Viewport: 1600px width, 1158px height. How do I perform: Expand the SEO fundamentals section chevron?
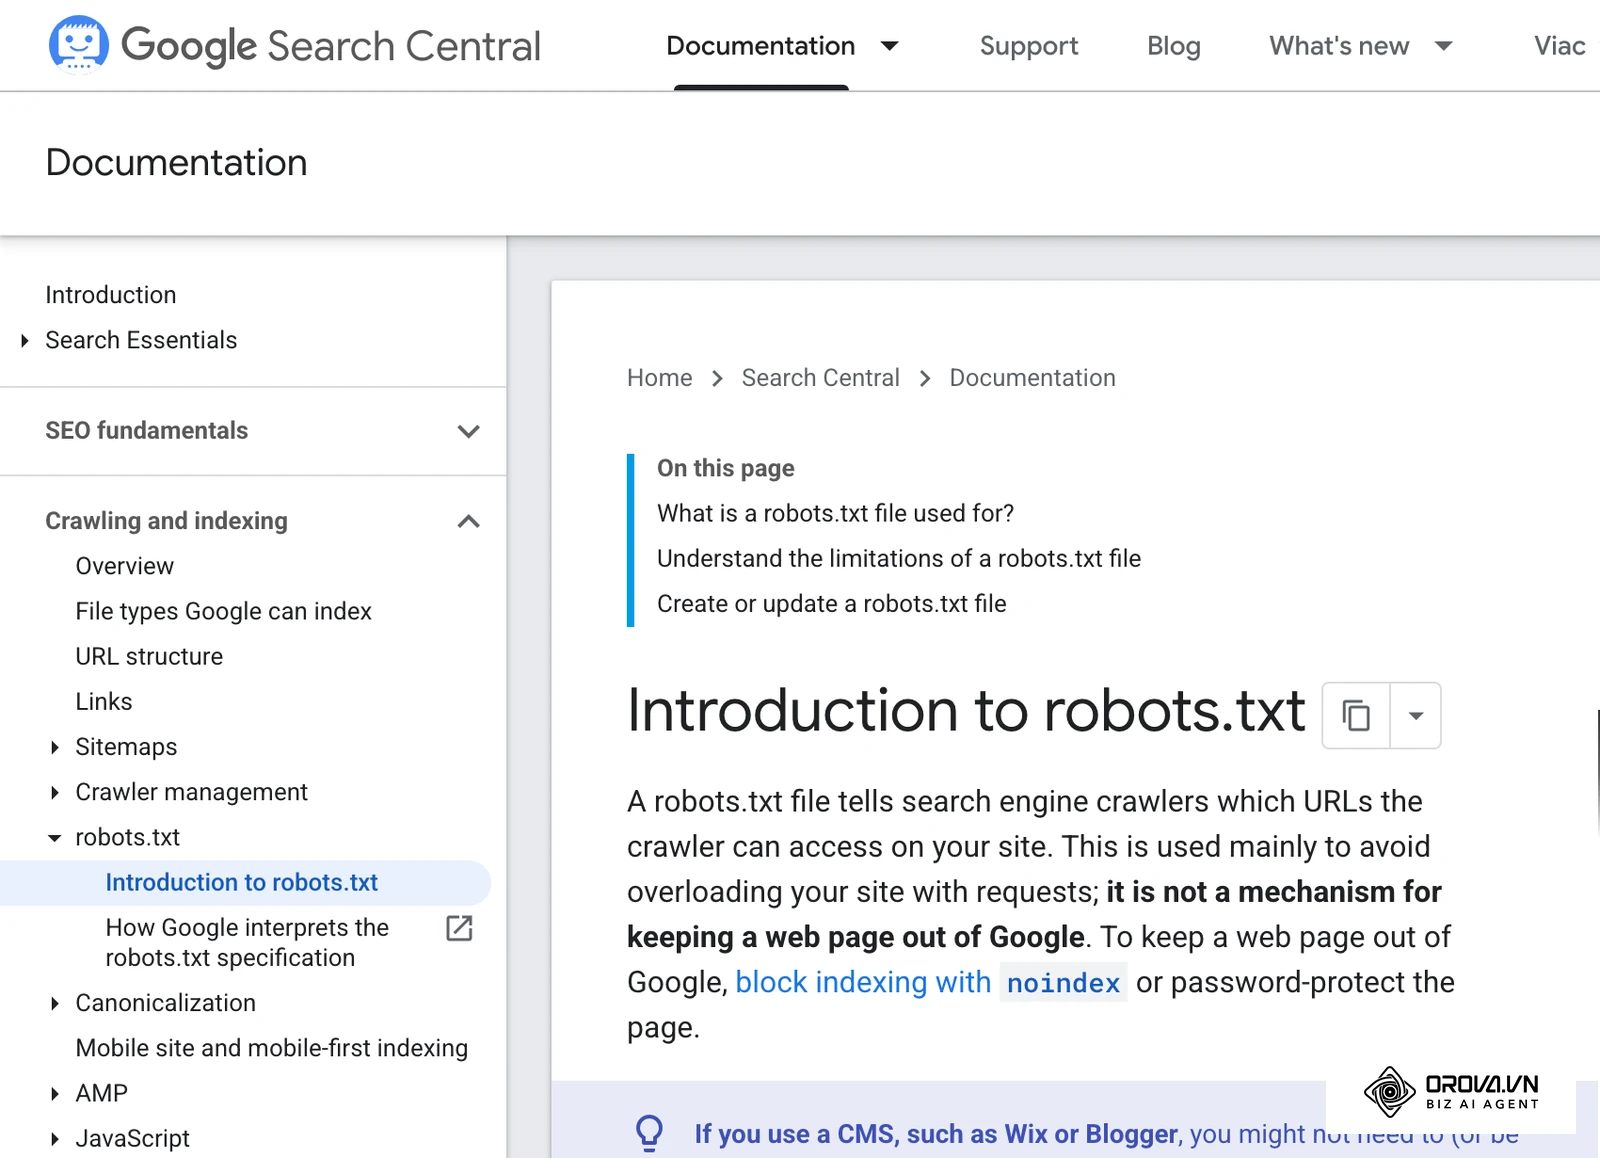(468, 431)
